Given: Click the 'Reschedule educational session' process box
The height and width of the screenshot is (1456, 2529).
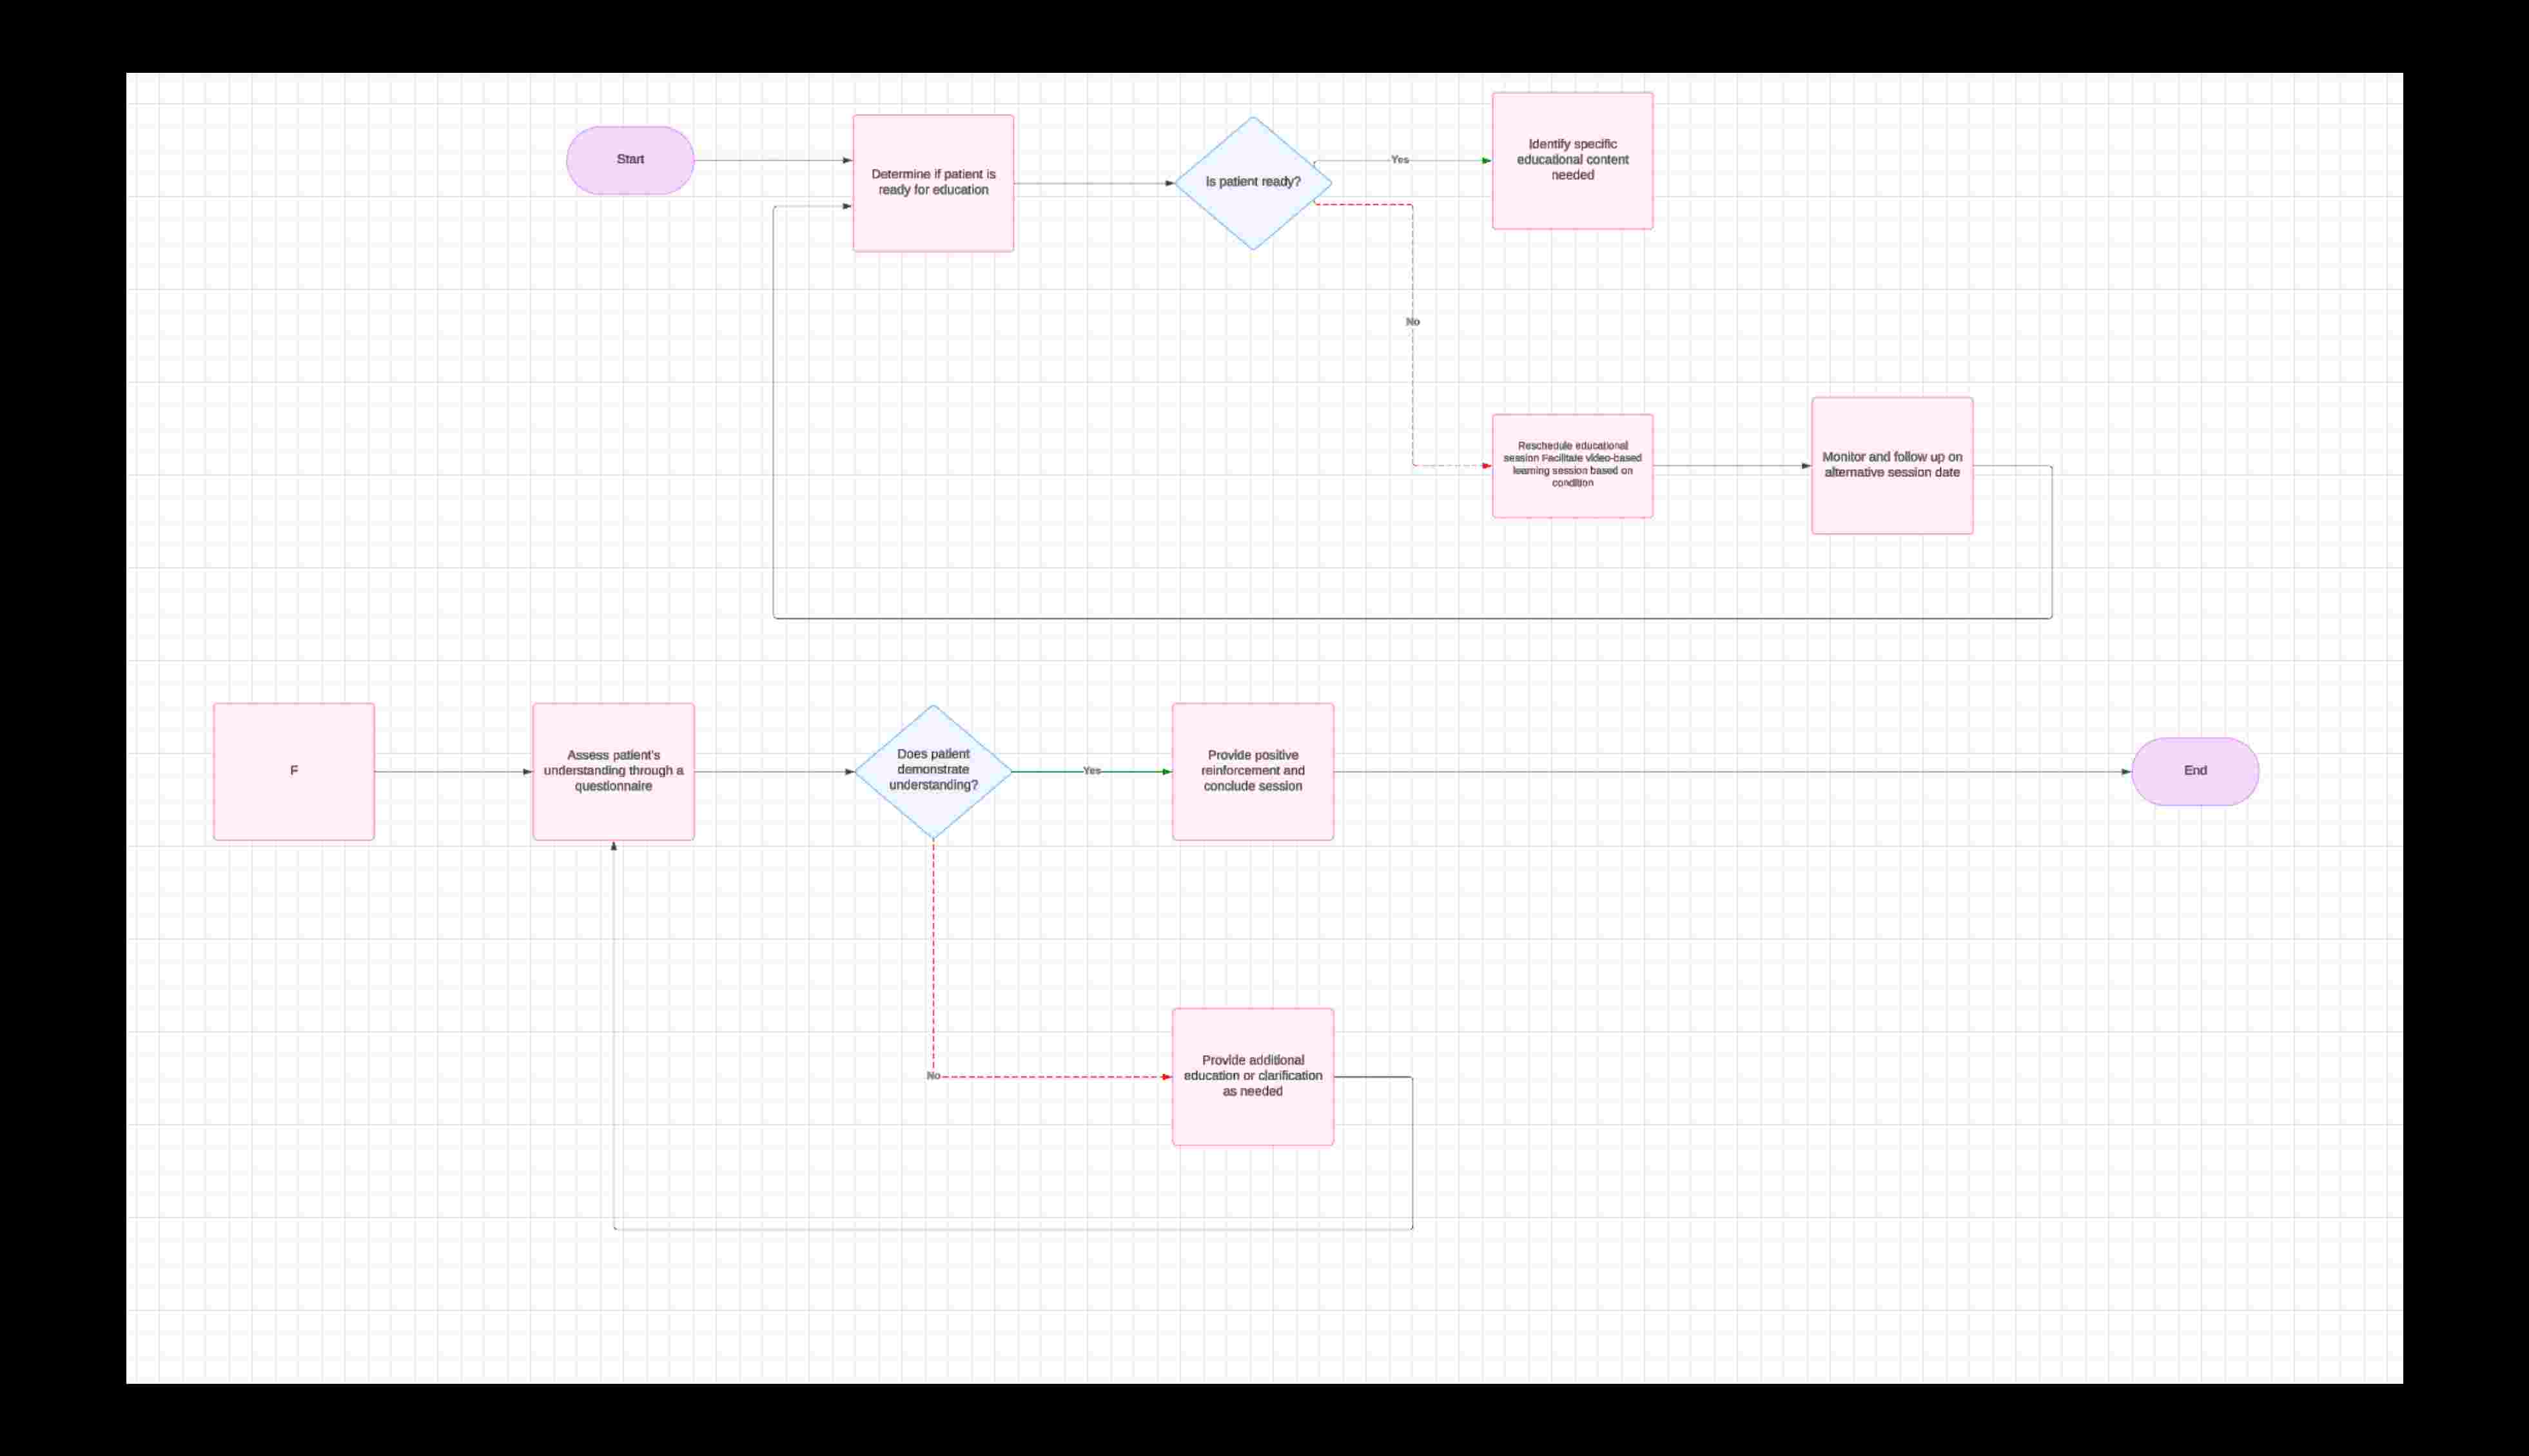Looking at the screenshot, I should pyautogui.click(x=1572, y=466).
